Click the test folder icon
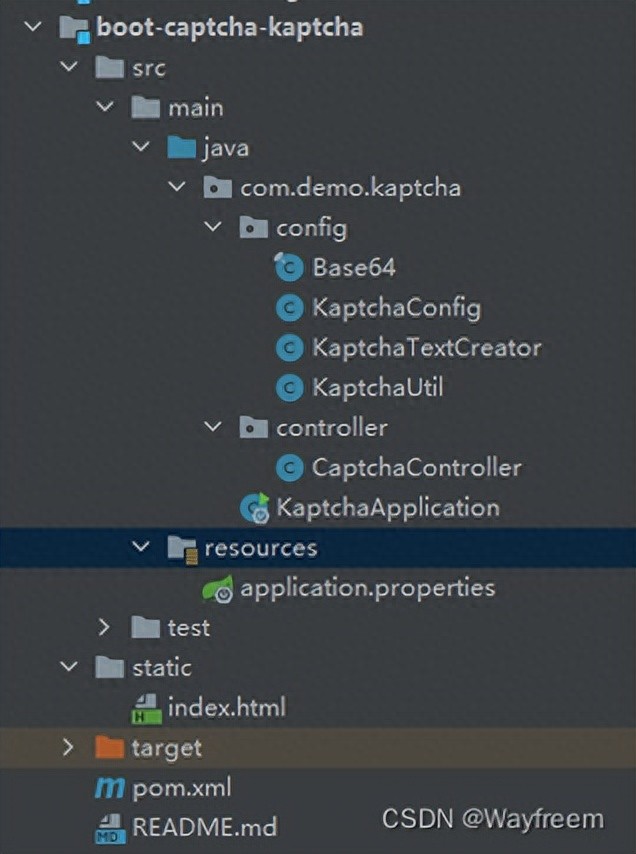This screenshot has width=636, height=854. pos(145,627)
